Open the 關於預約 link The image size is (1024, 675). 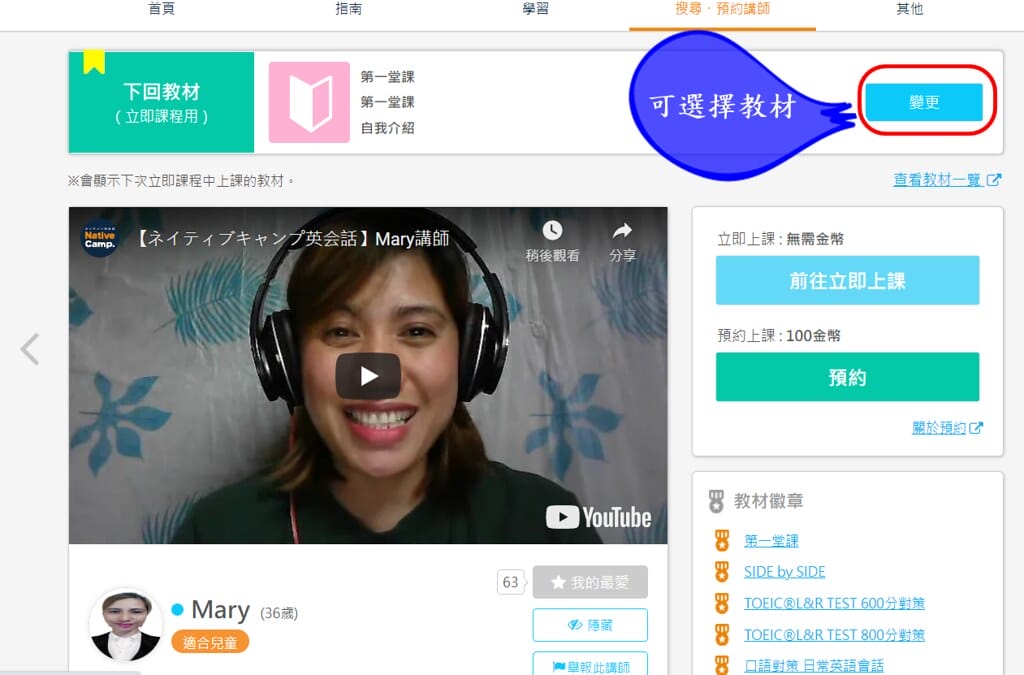coord(938,428)
